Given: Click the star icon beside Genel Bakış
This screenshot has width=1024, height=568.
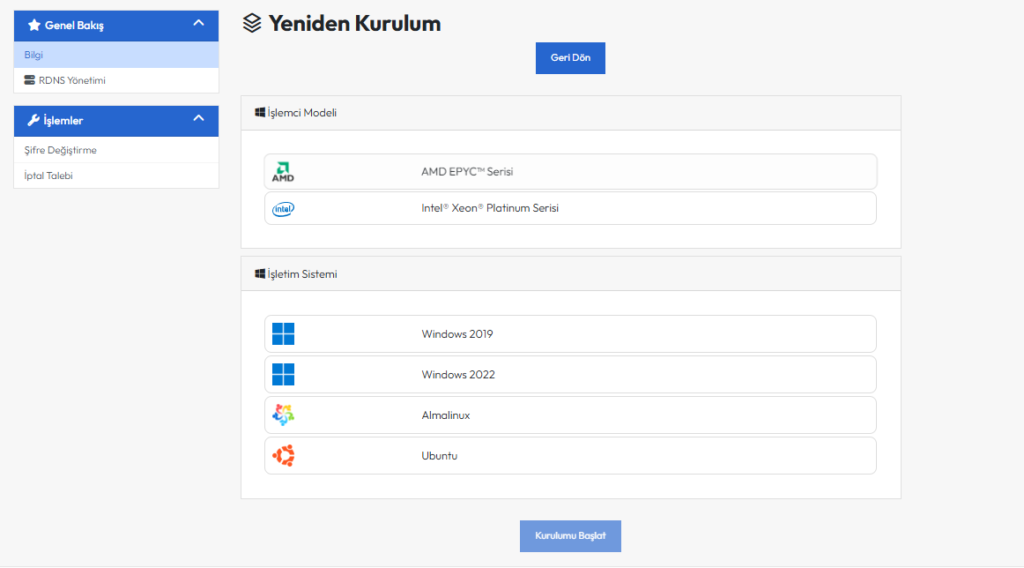Looking at the screenshot, I should coord(34,25).
